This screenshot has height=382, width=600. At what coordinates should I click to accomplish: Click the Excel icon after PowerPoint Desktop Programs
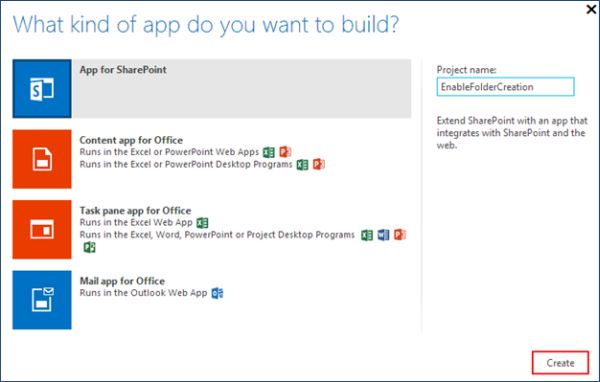(302, 165)
